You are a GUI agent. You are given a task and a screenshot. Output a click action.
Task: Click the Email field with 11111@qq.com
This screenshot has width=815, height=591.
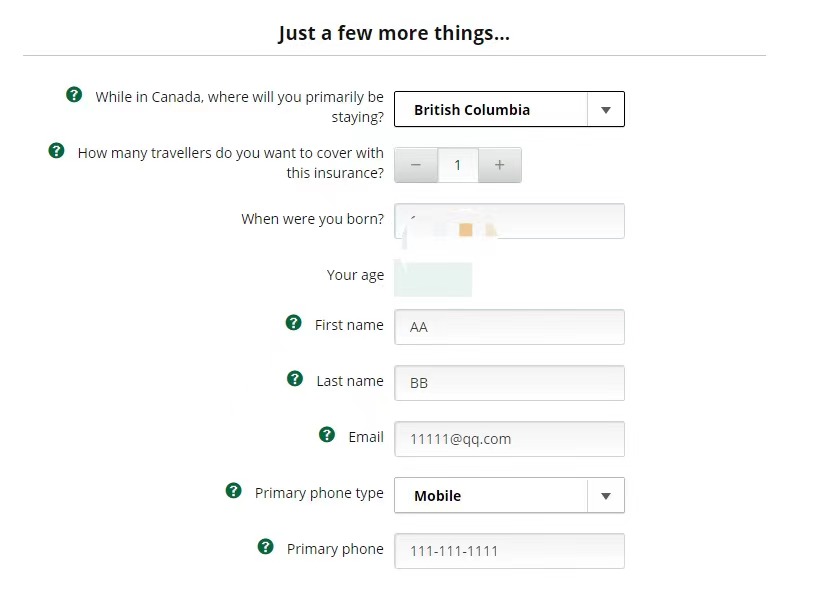(509, 439)
